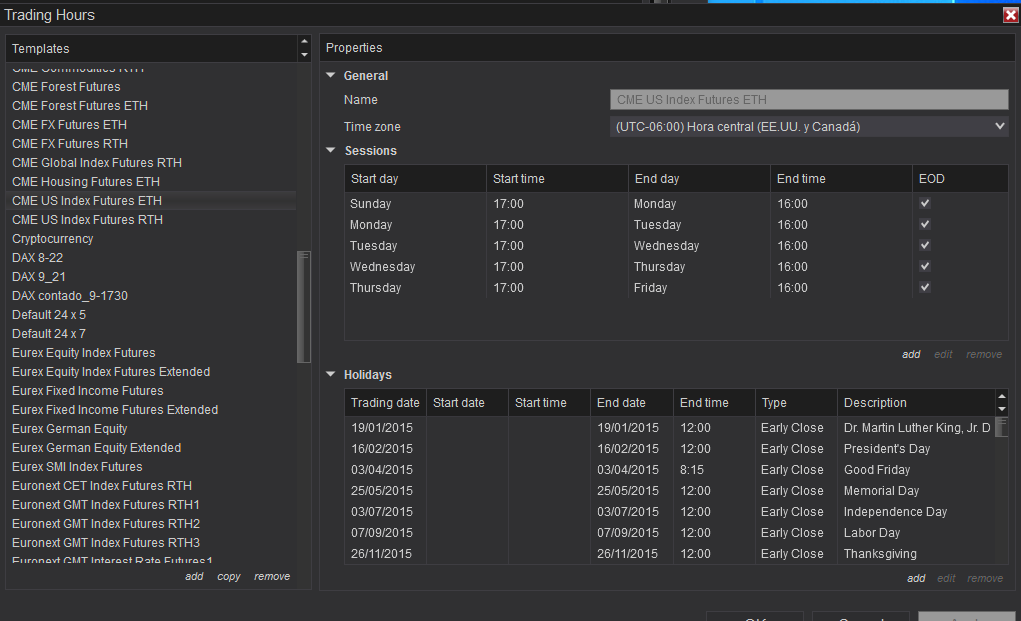This screenshot has height=621, width=1021.
Task: Toggle EOD checkbox for Tuesday session
Action: coord(925,245)
